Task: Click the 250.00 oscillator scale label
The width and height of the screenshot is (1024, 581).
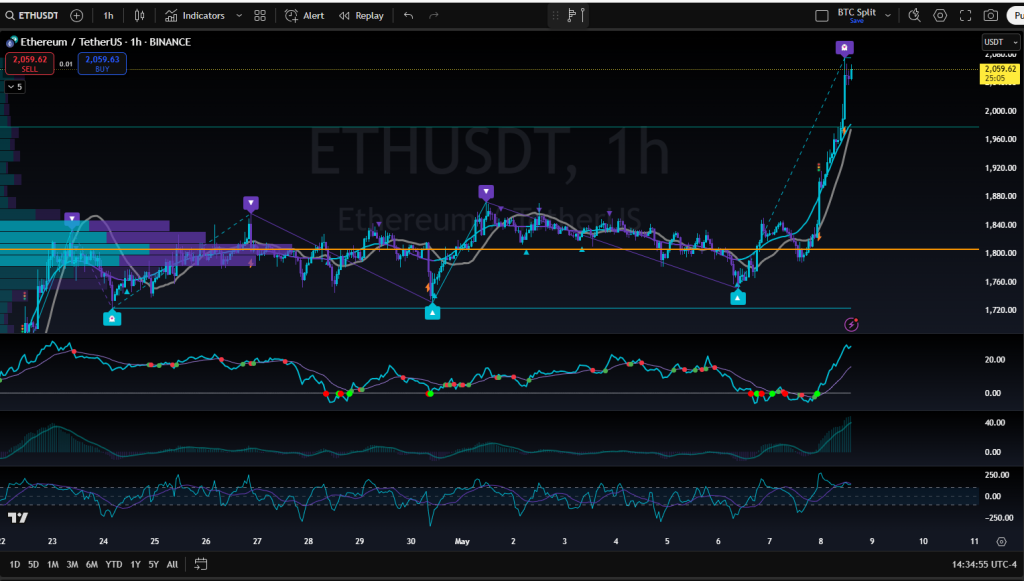Action: (997, 475)
